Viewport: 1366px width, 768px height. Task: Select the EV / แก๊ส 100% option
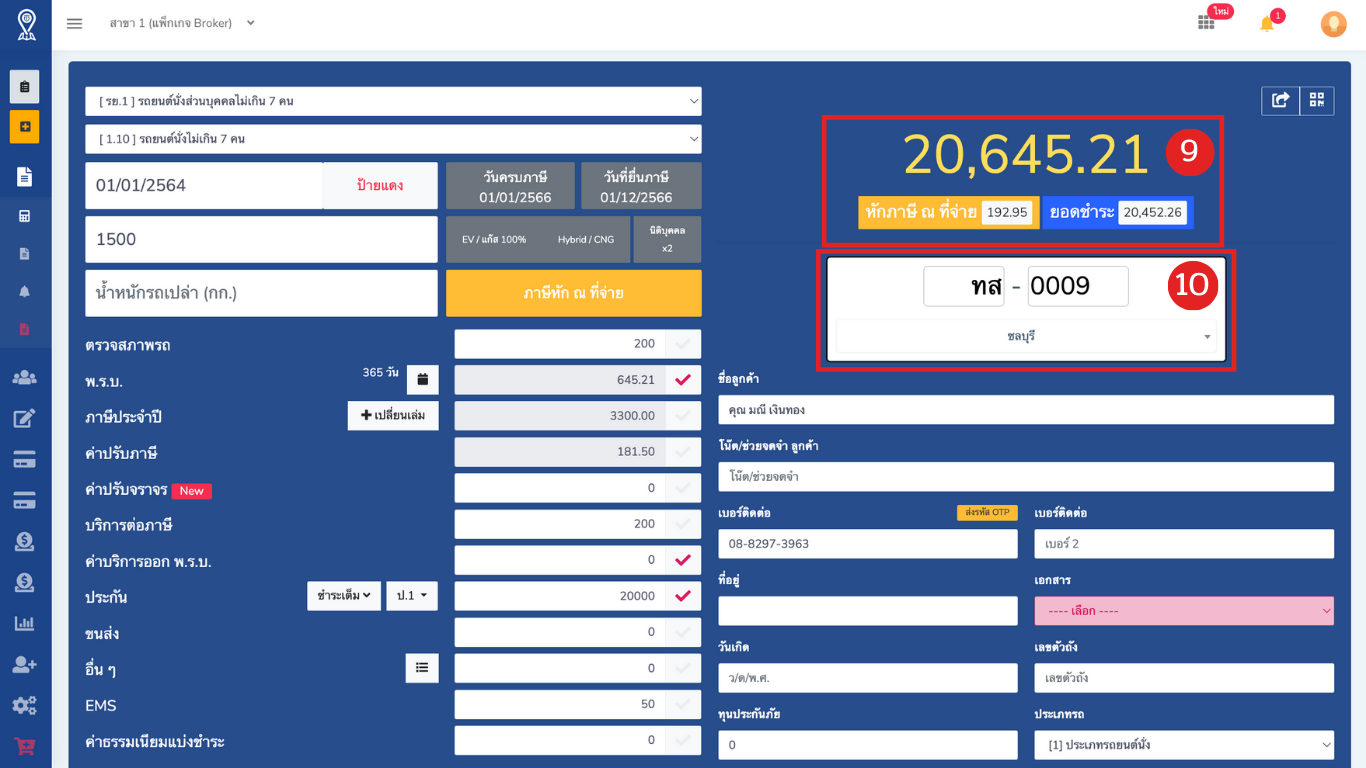pos(494,240)
